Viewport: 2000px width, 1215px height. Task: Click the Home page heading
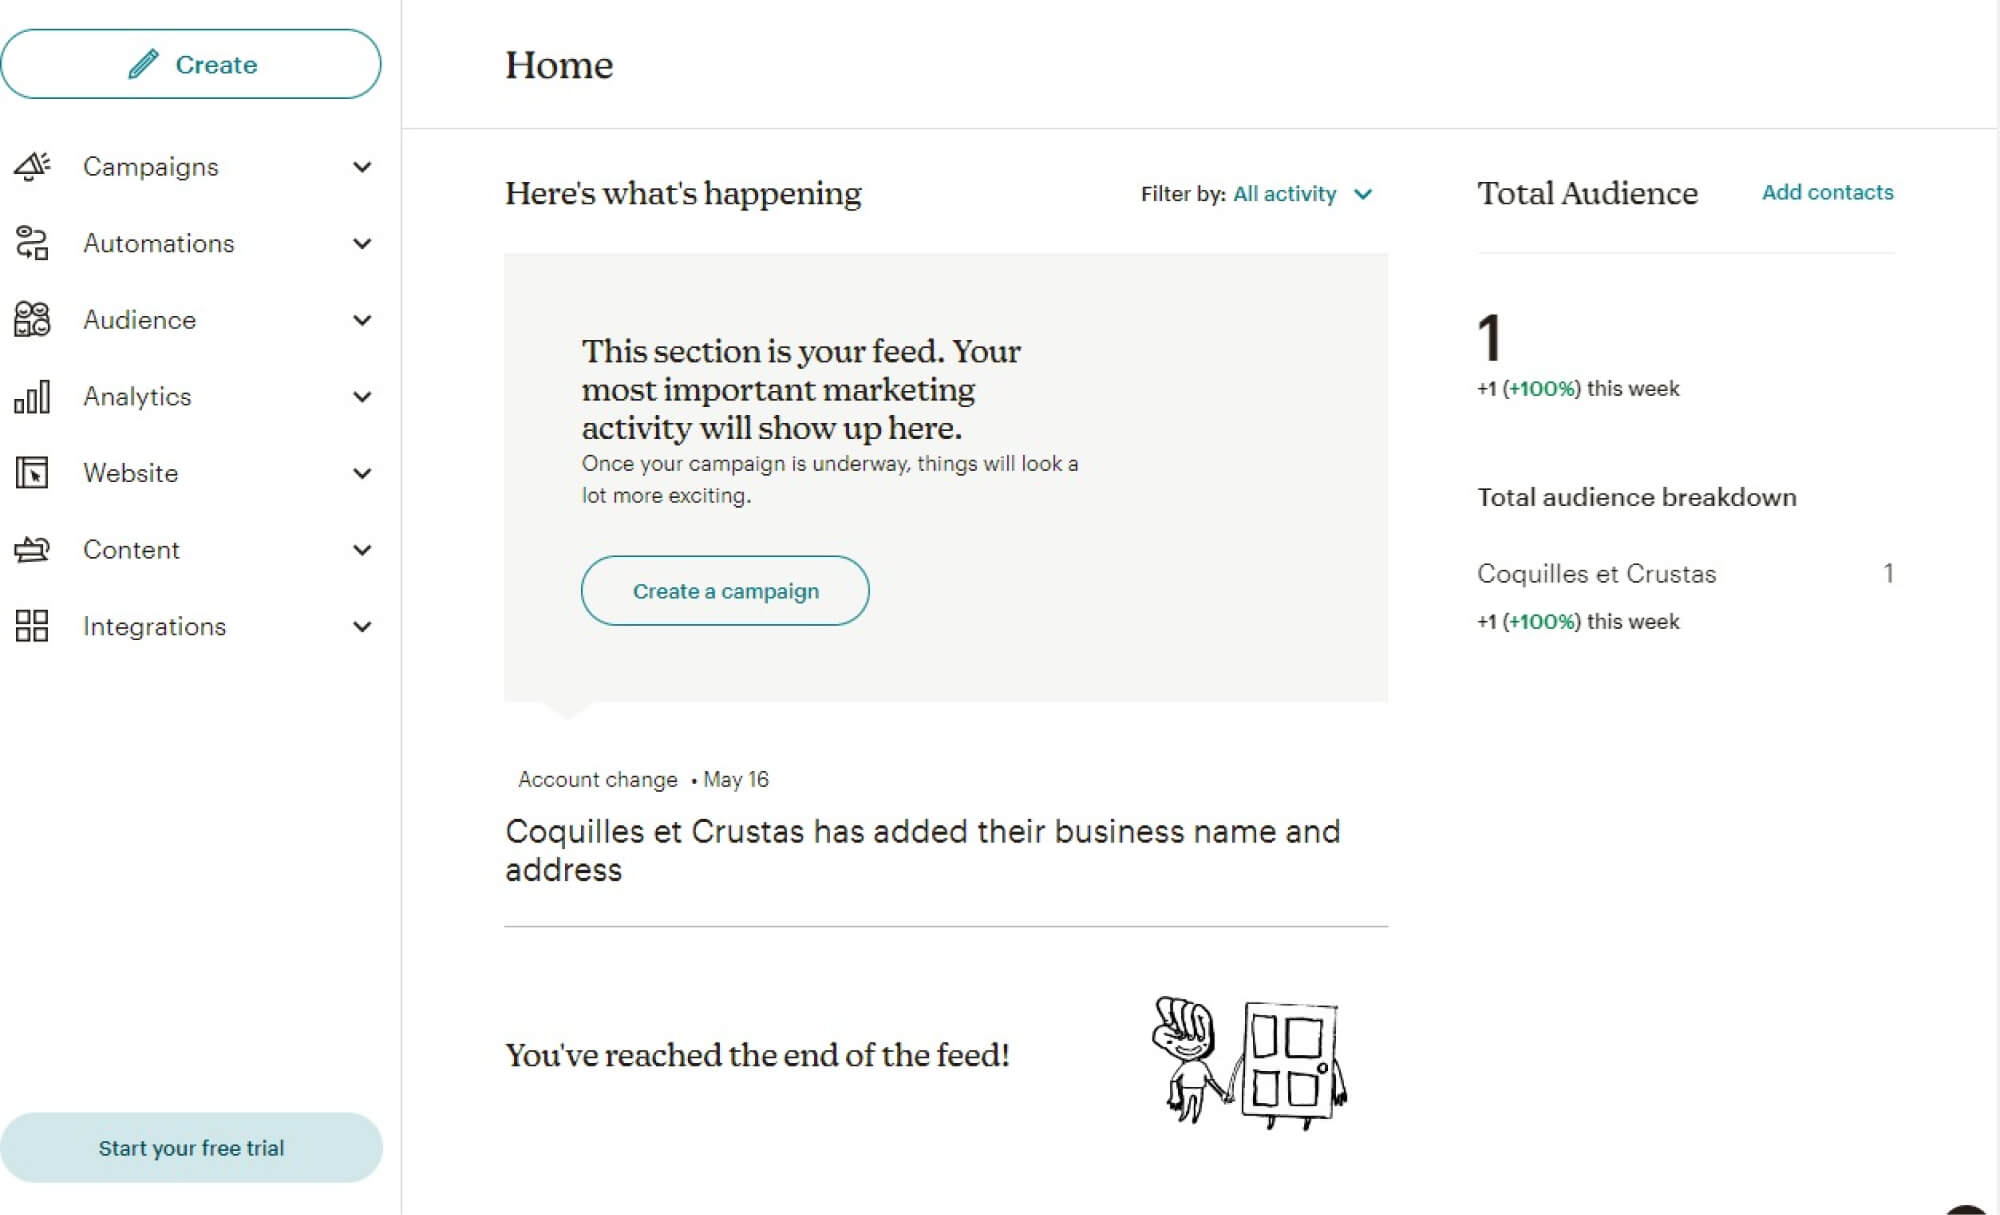click(558, 66)
